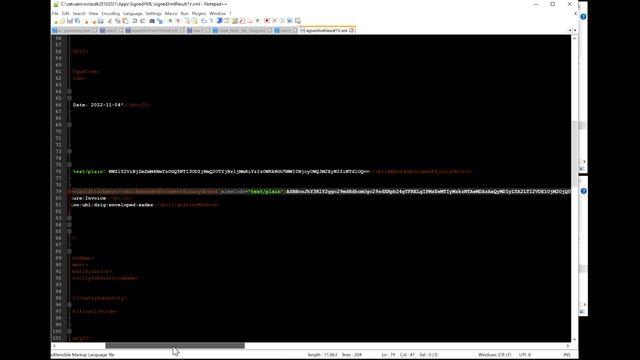Click the Save All toolbar icon
Screen dimensions: 640x360
tap(77, 21)
